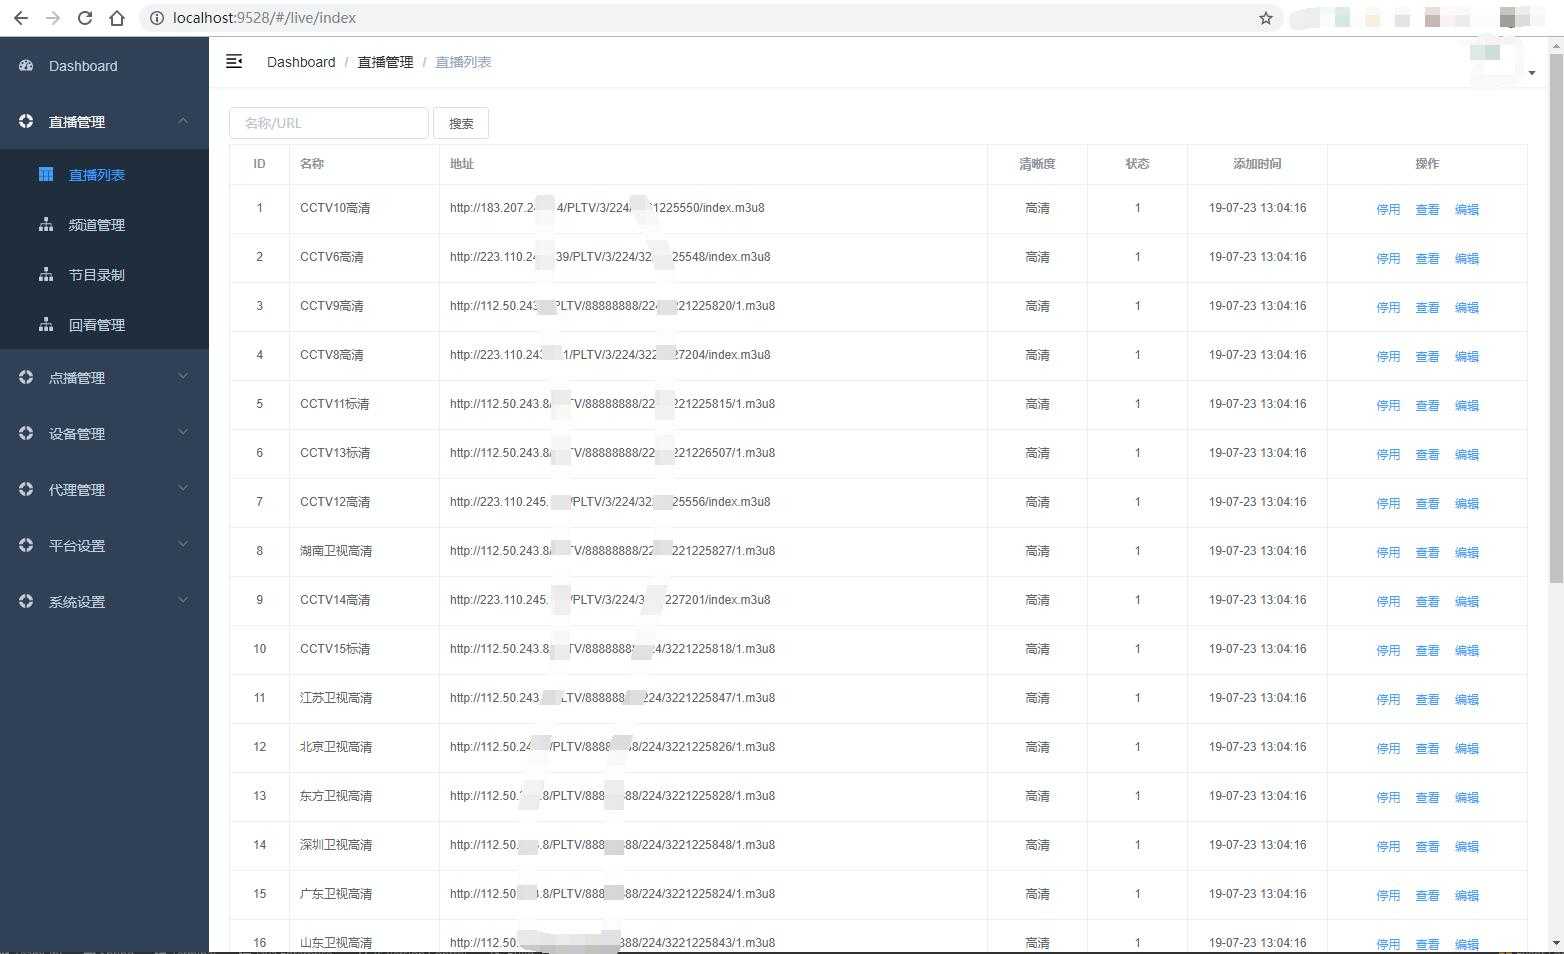Click the Dashboard gauge icon in sidebar
1564x954 pixels.
(26, 65)
